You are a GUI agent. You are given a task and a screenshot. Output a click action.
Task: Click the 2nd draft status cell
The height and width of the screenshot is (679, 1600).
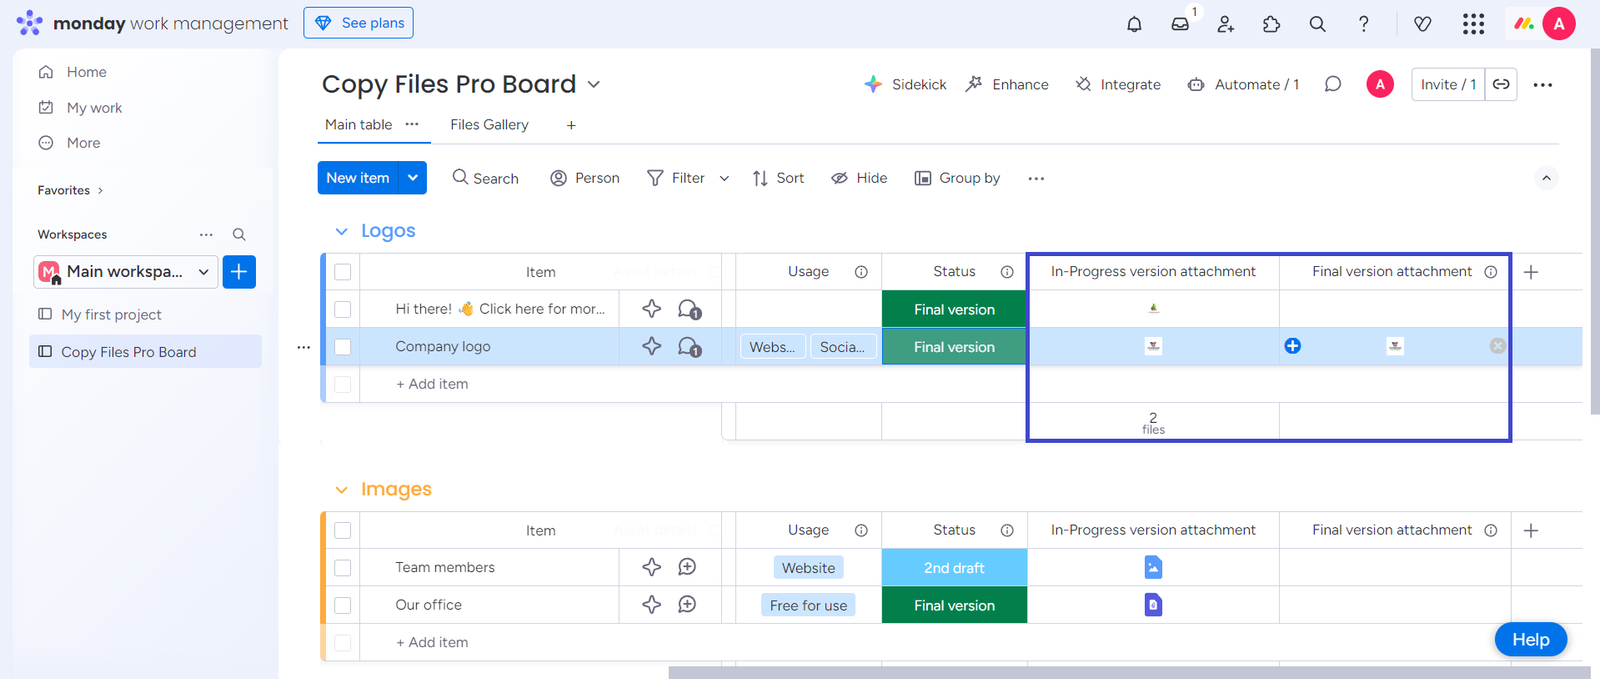954,568
